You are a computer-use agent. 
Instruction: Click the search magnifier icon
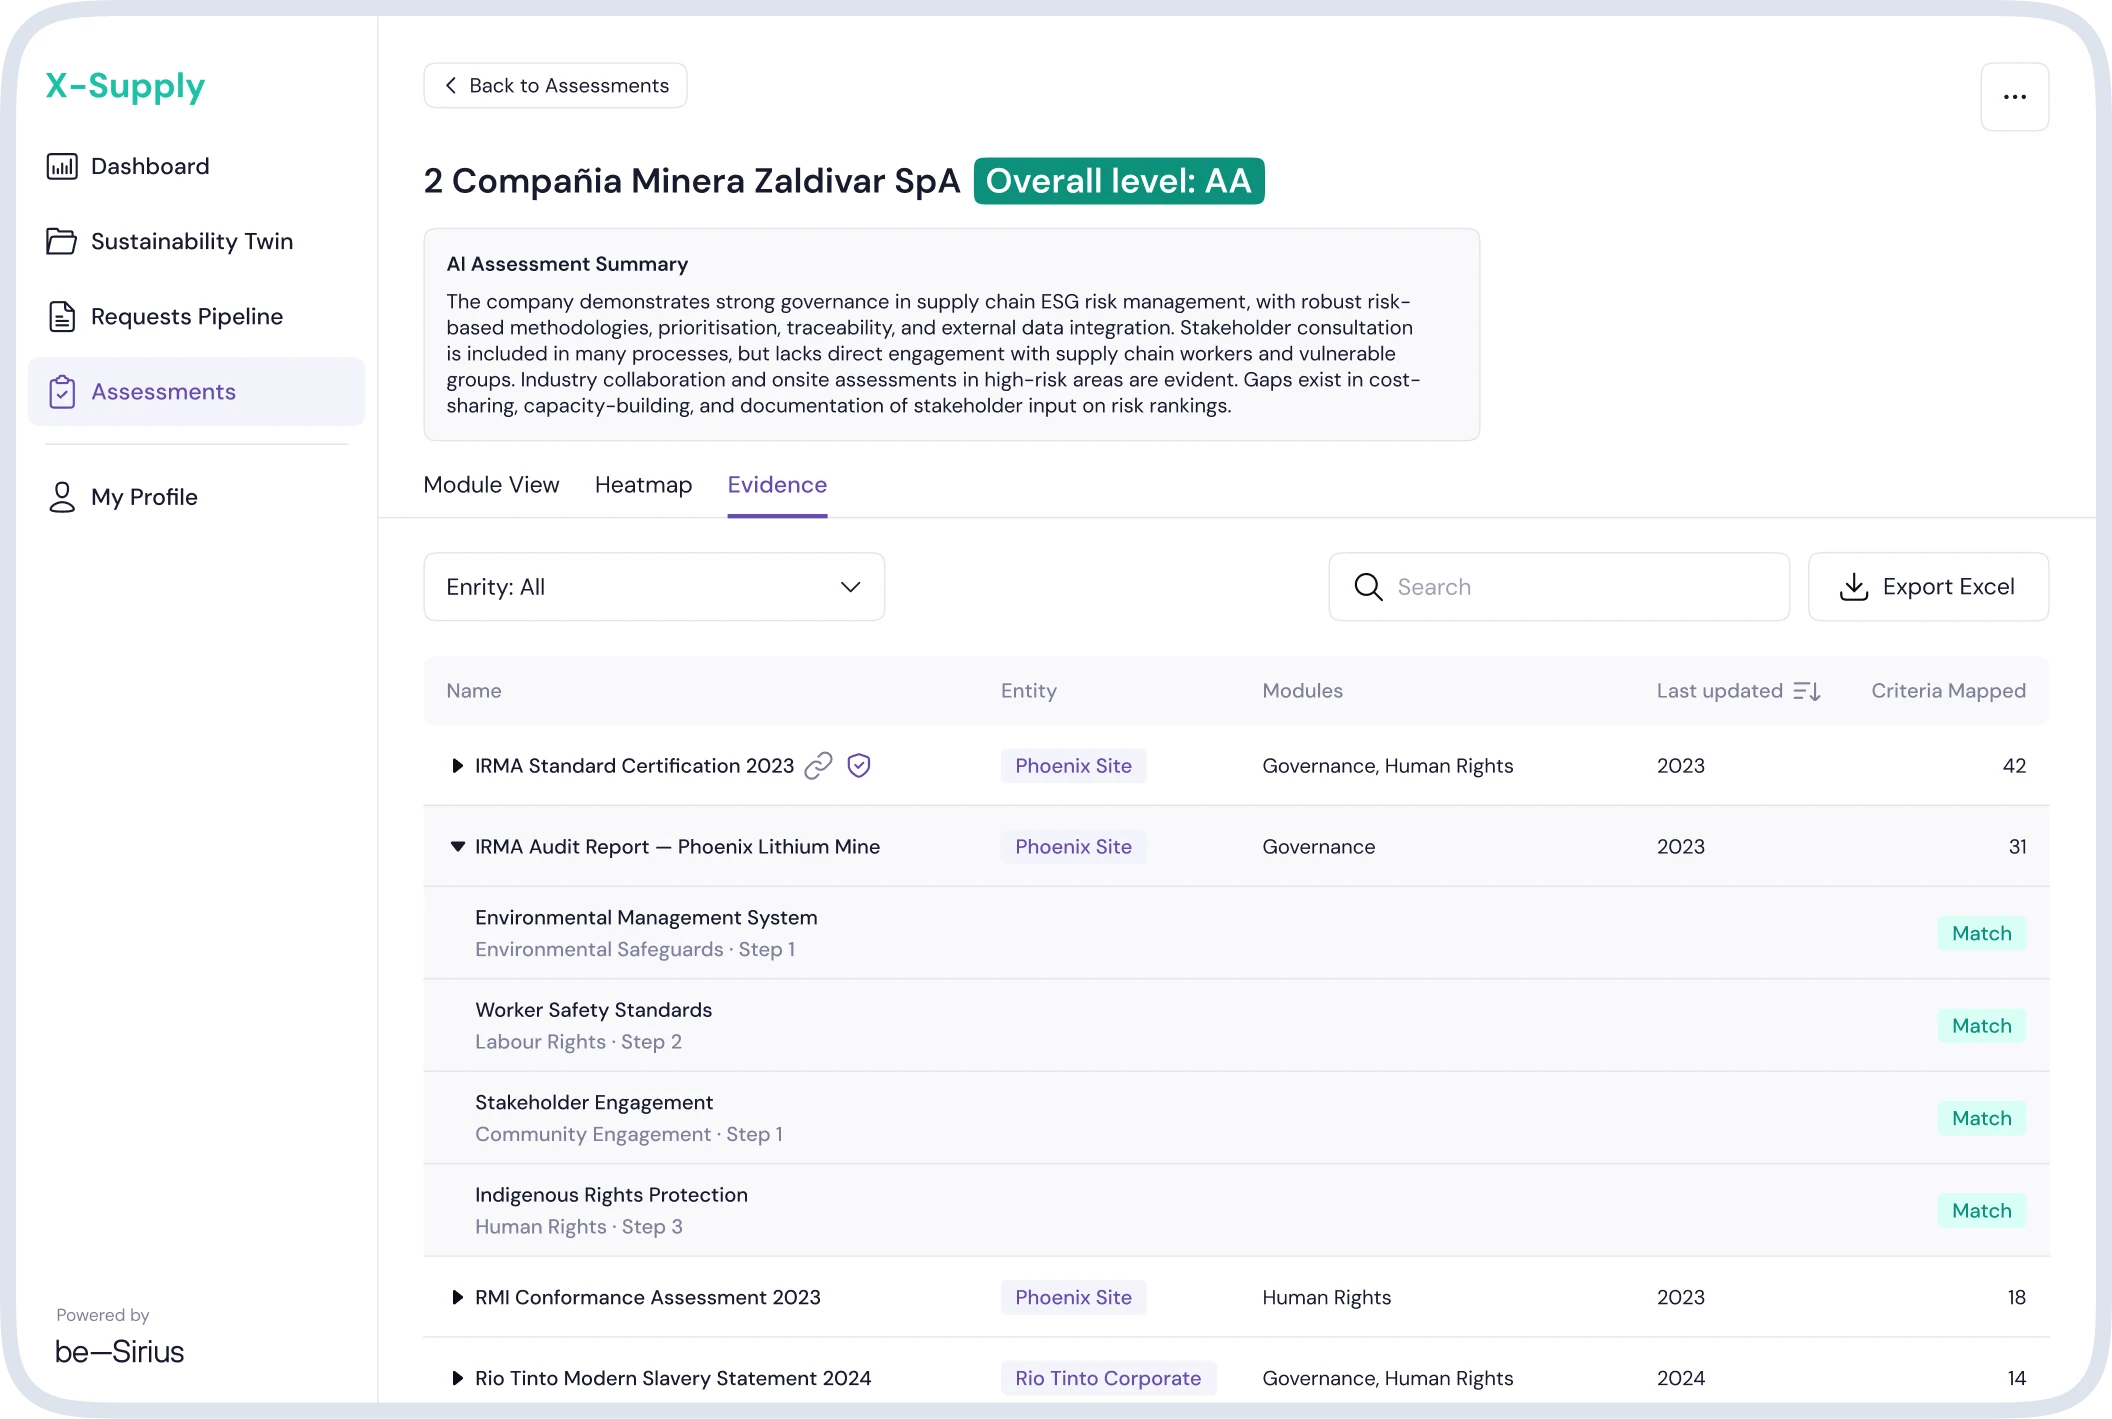[1368, 587]
